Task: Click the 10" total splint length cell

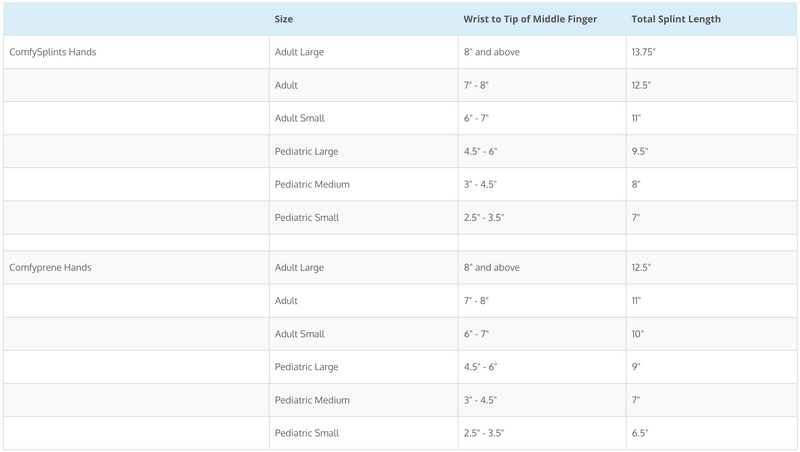Action: (x=637, y=334)
